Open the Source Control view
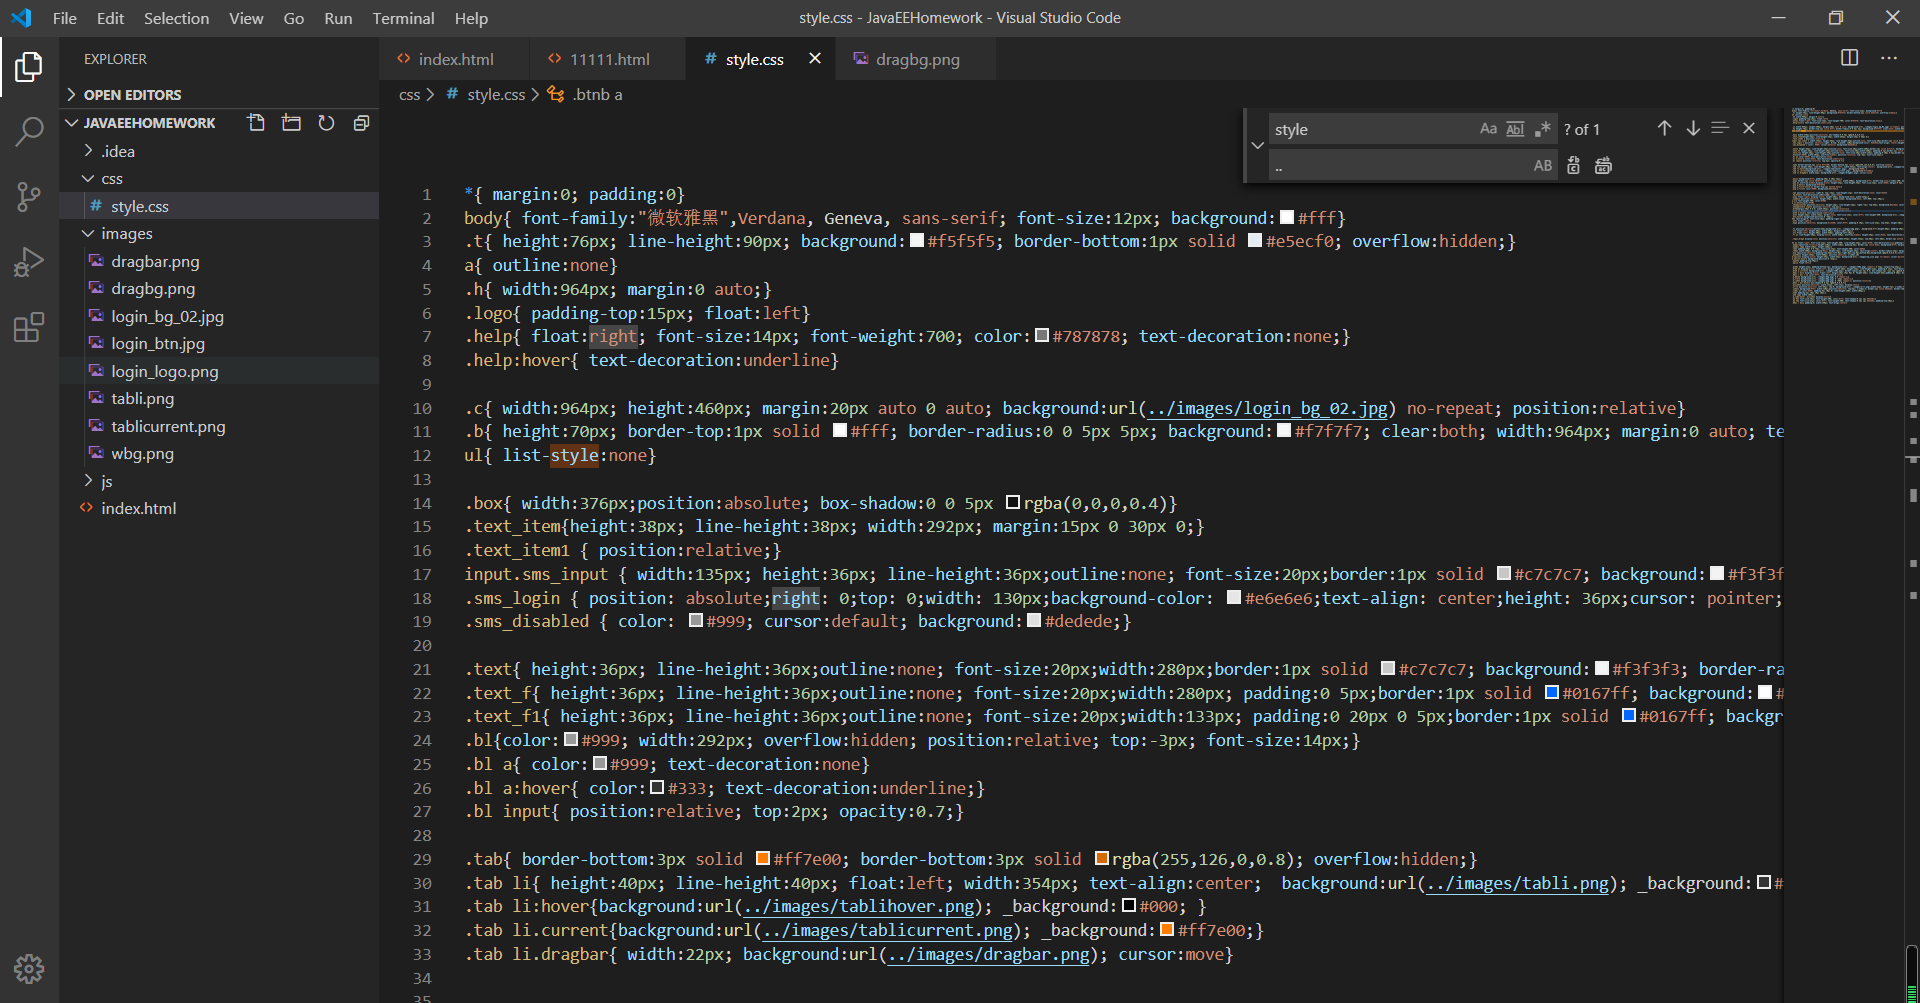The height and width of the screenshot is (1003, 1920). pos(29,196)
